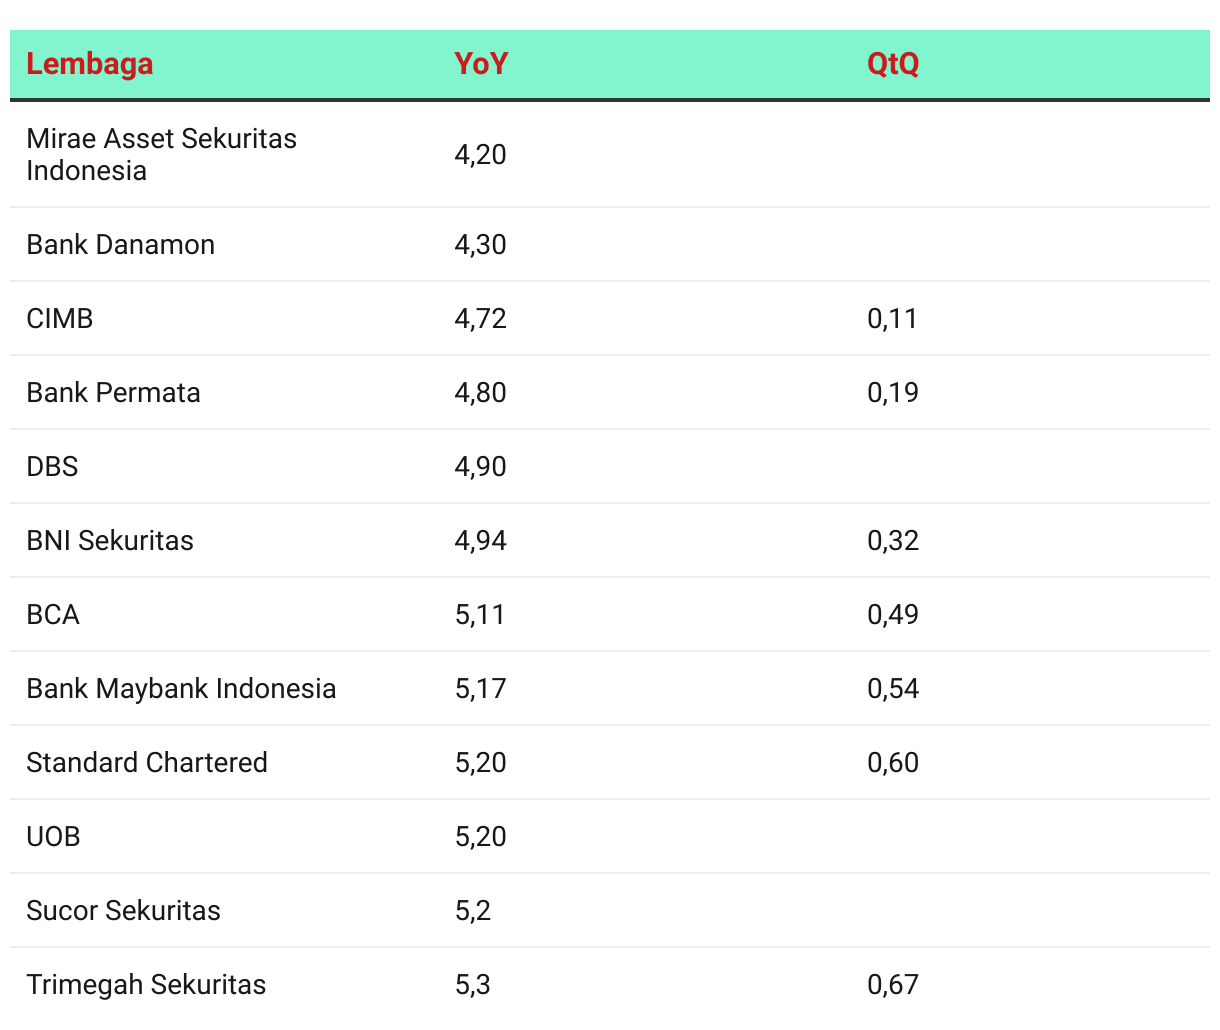Screen dimensions: 1220x1030
Task: Select the 4,94 YoY value for BNI Sekuritas
Action: coord(481,541)
